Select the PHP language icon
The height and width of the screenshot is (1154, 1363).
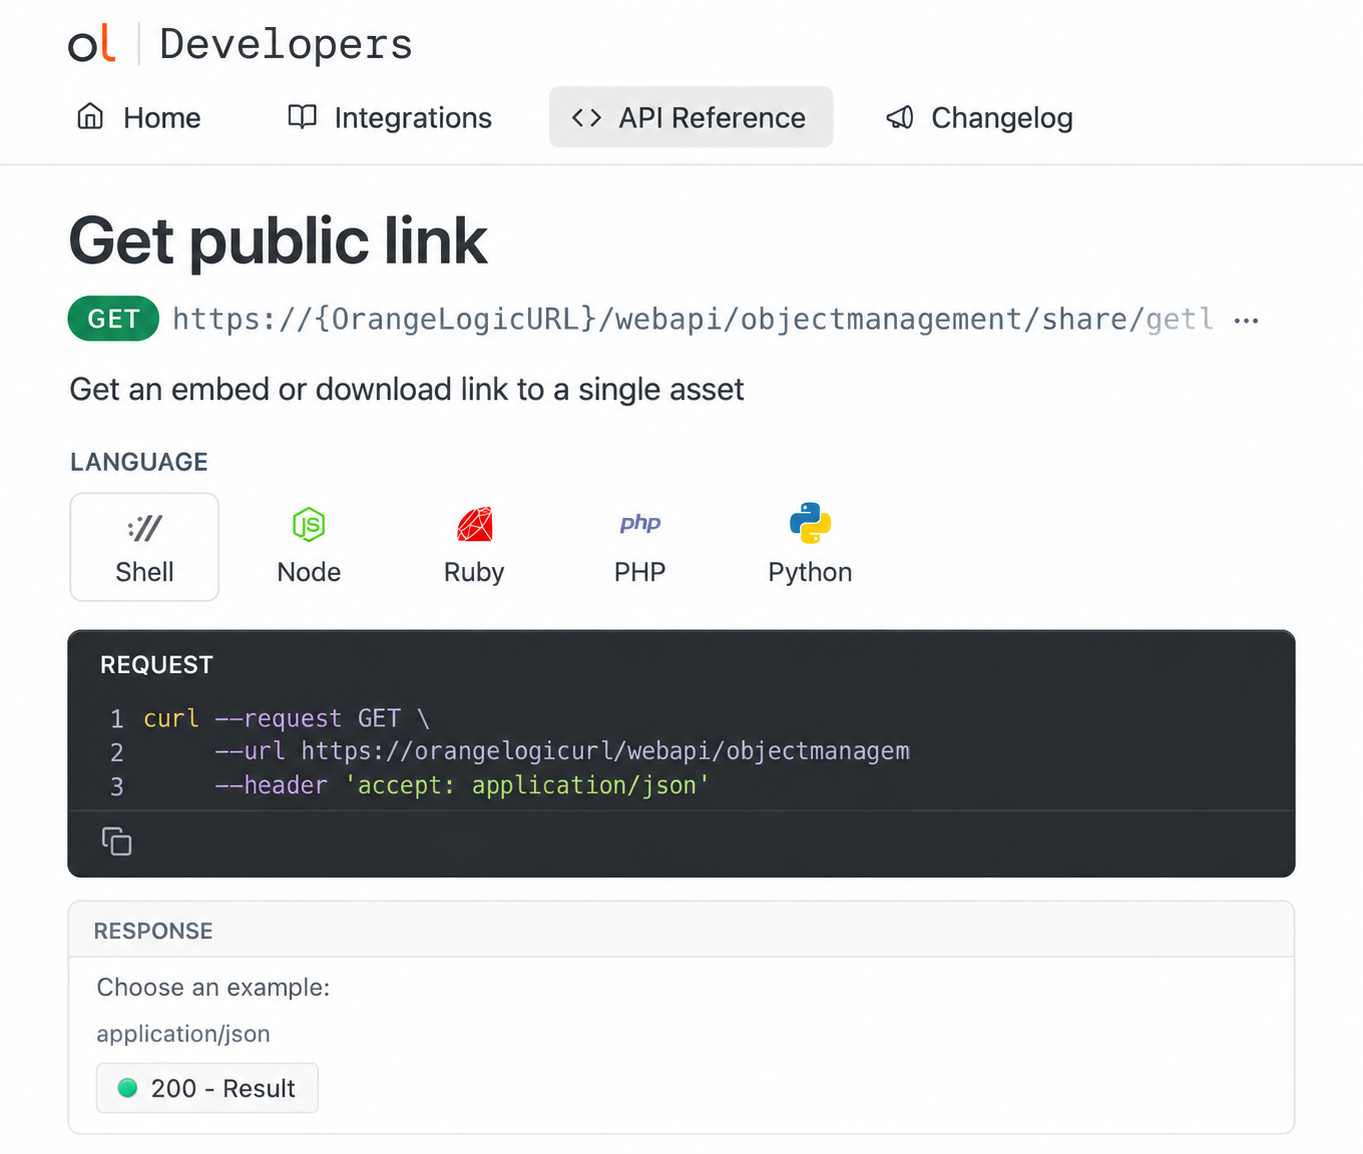point(640,523)
